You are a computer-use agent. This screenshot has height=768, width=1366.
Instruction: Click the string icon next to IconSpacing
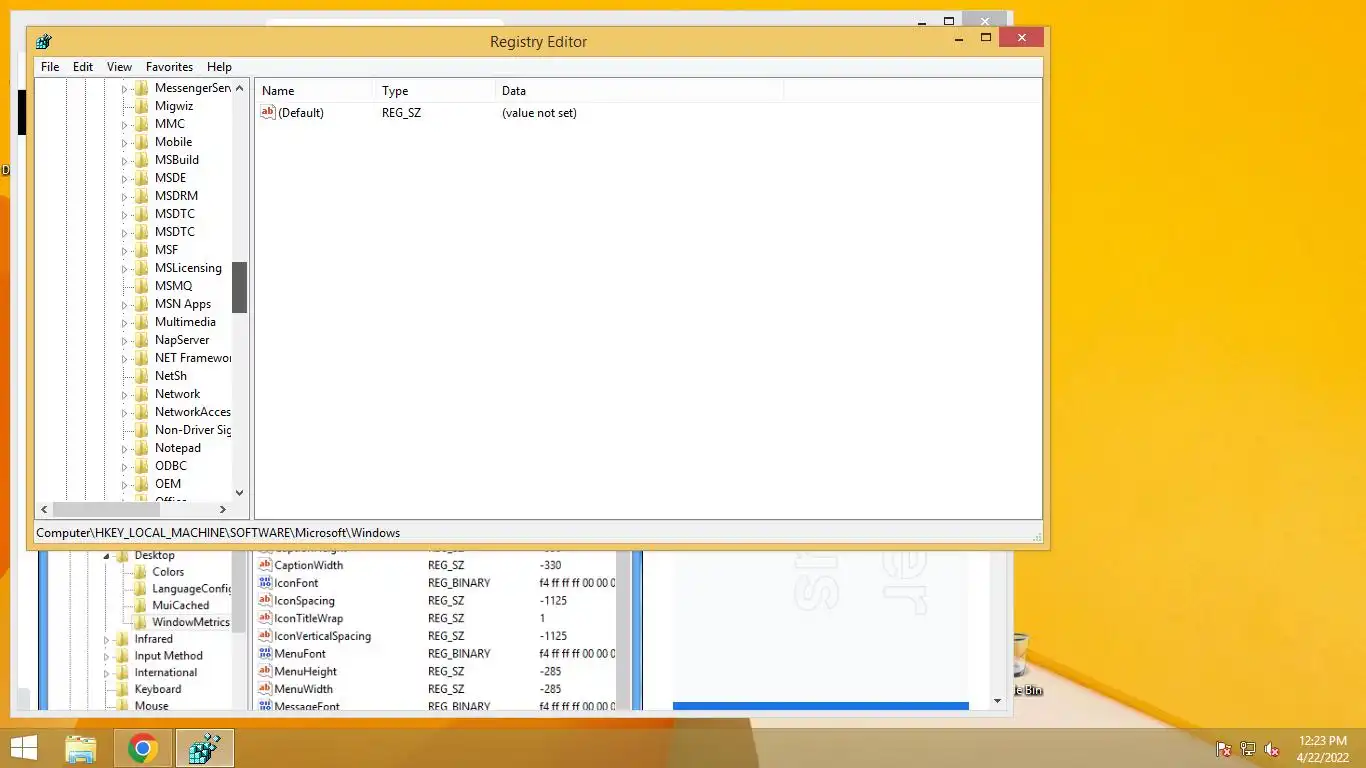click(265, 601)
